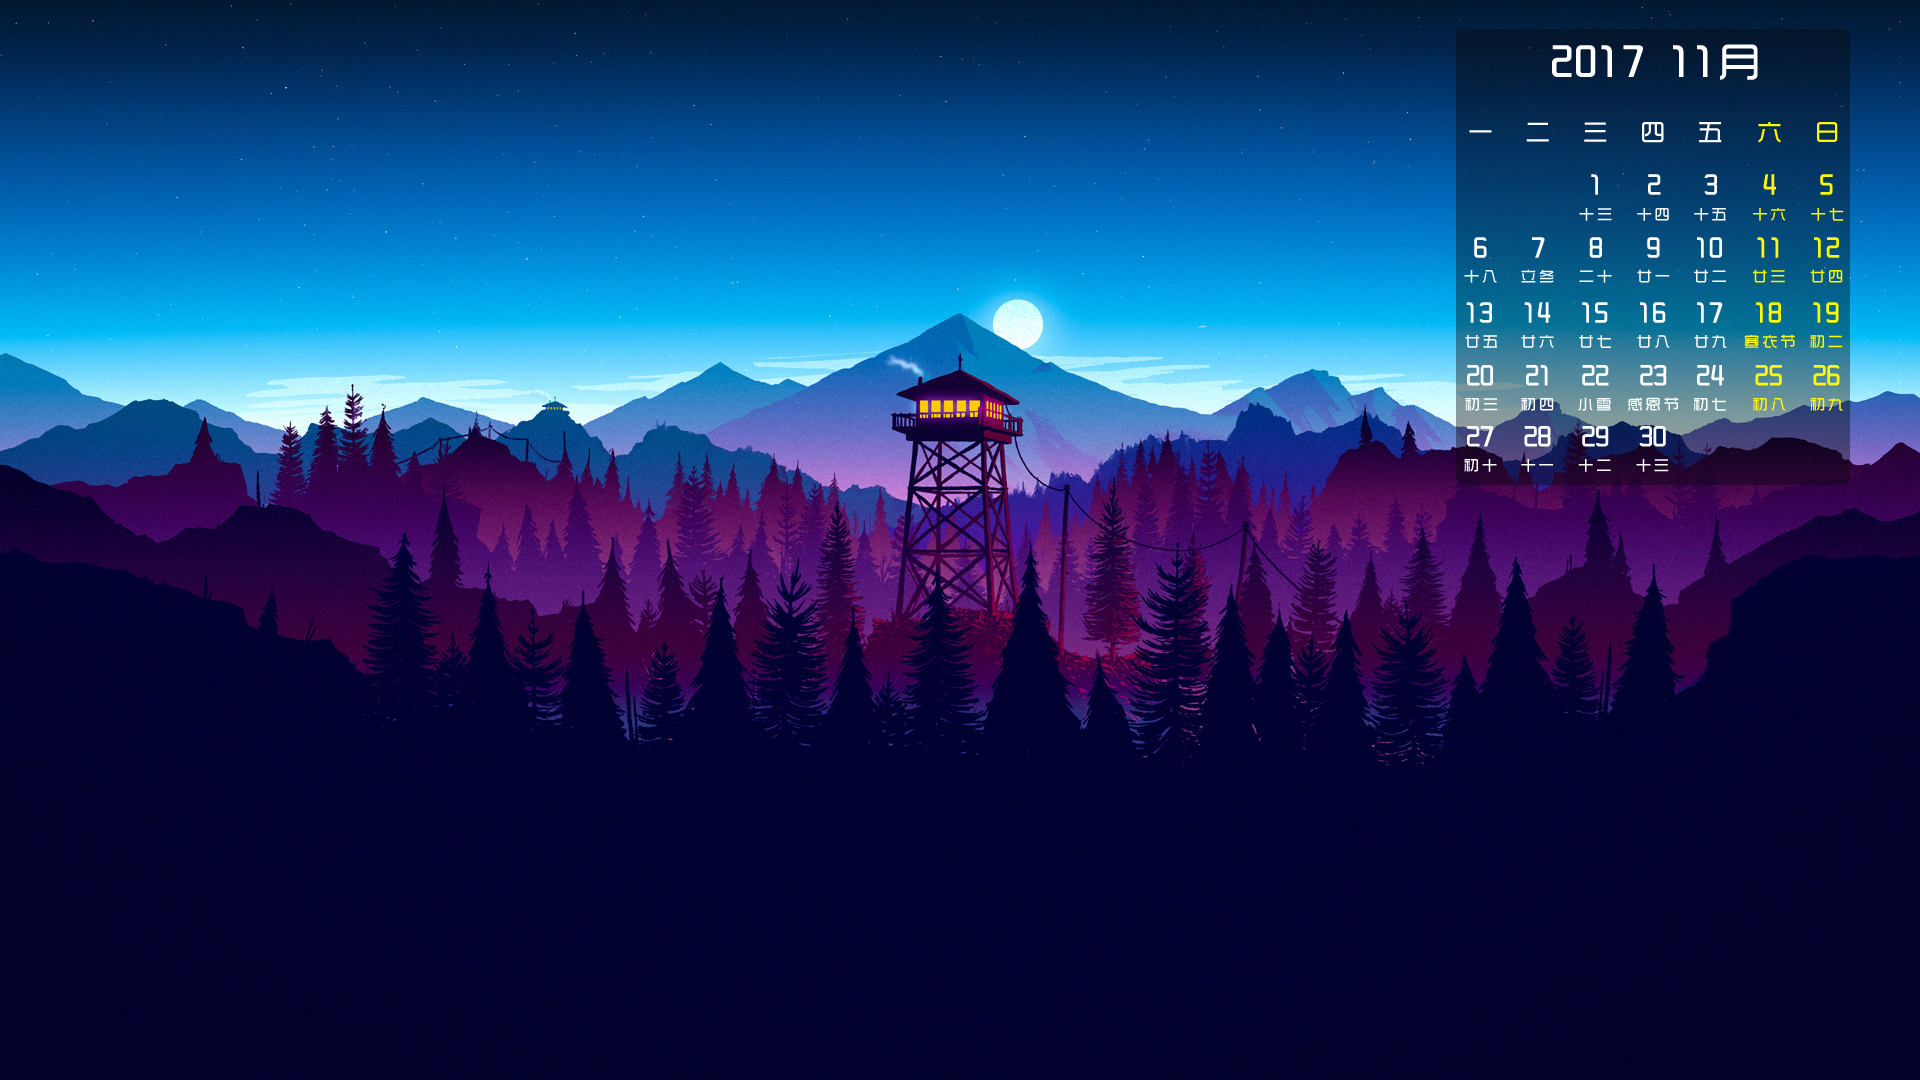Click the full moon on the wallpaper
Viewport: 1920px width, 1080px height.
(x=1018, y=324)
